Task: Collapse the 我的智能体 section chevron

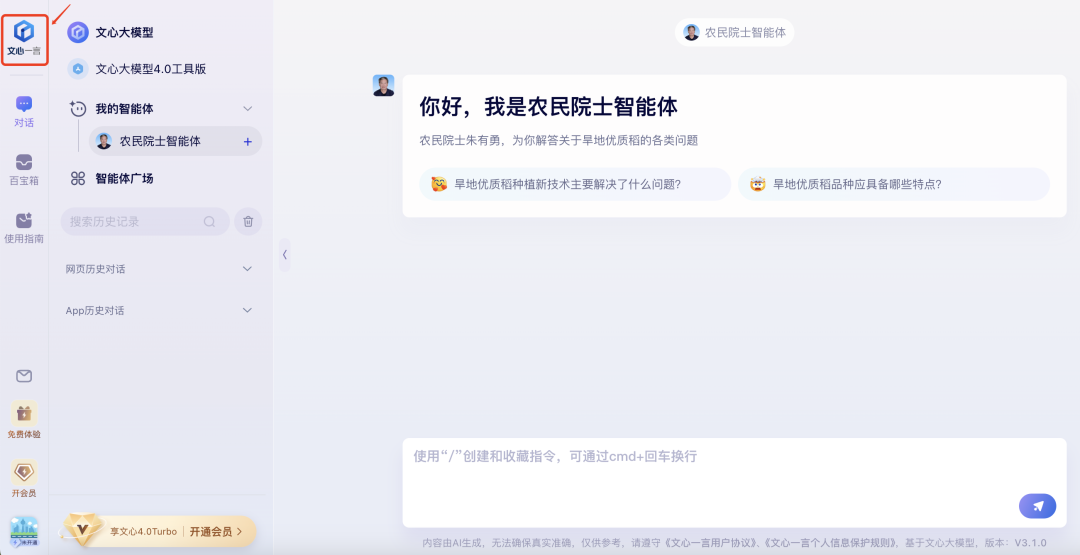Action: point(248,109)
